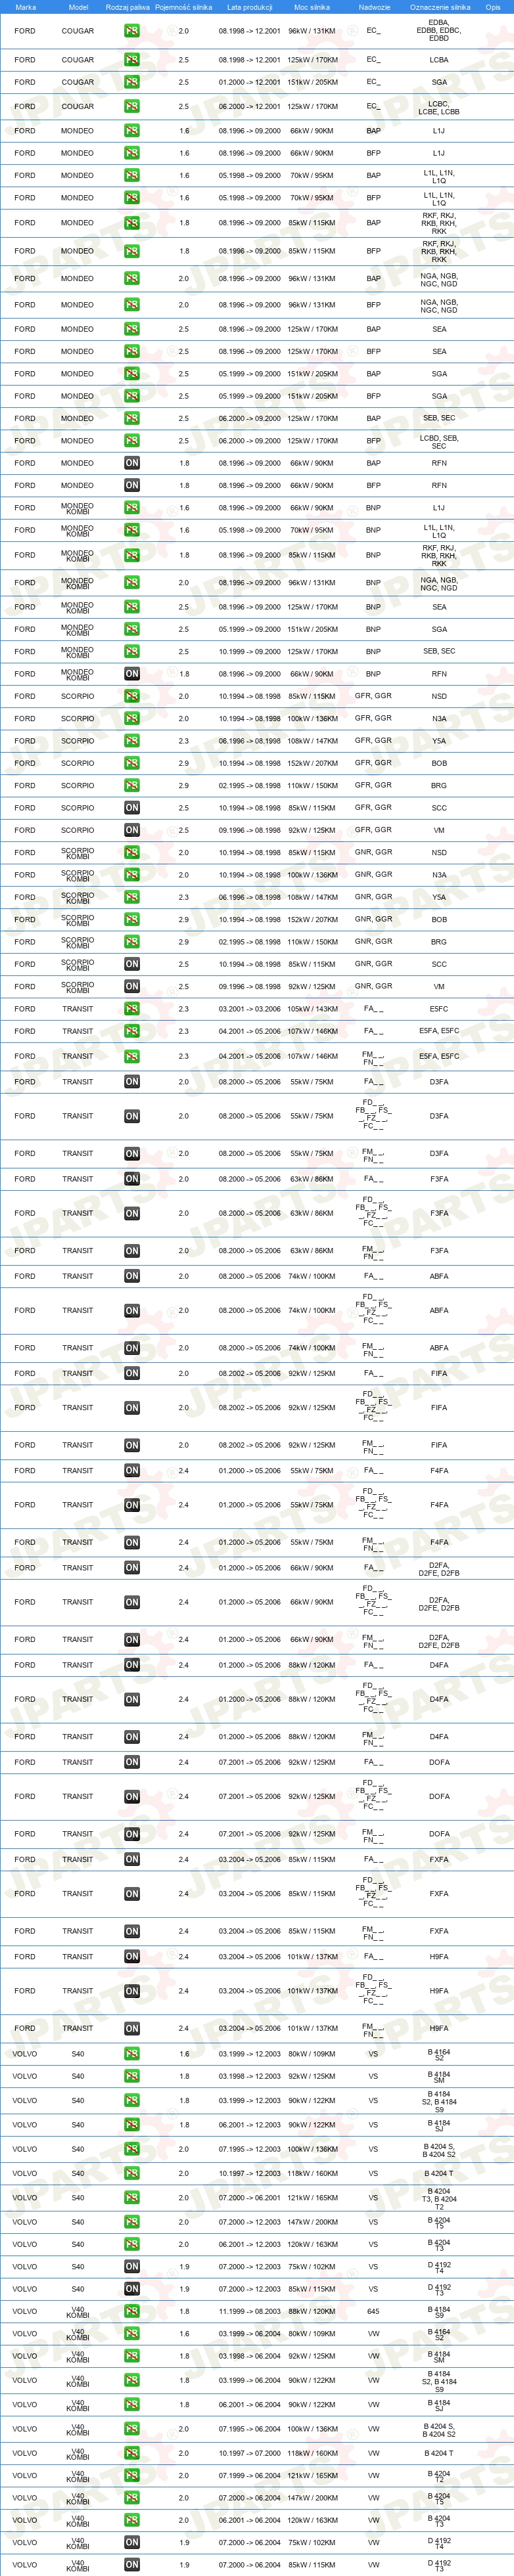Select the 88kW / 120KM cell in V40 KOMBI row
This screenshot has width=514, height=2576.
pyautogui.click(x=312, y=2311)
